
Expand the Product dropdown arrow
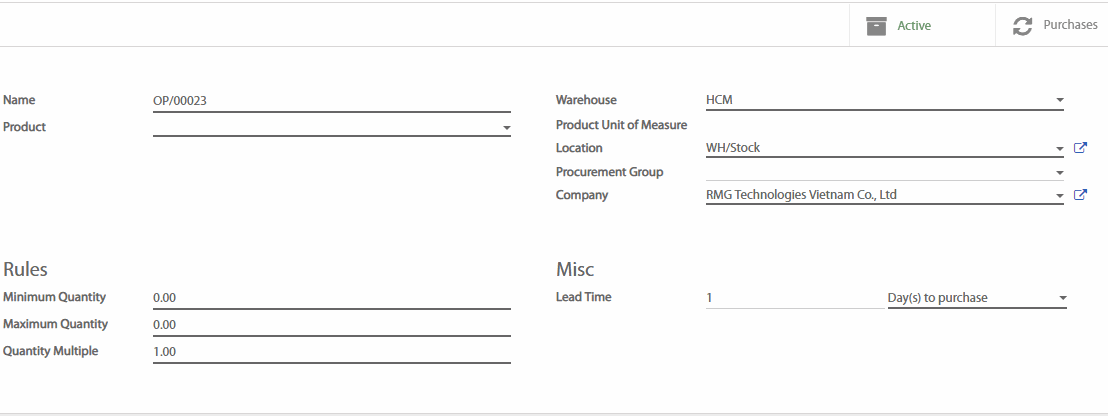pyautogui.click(x=506, y=128)
